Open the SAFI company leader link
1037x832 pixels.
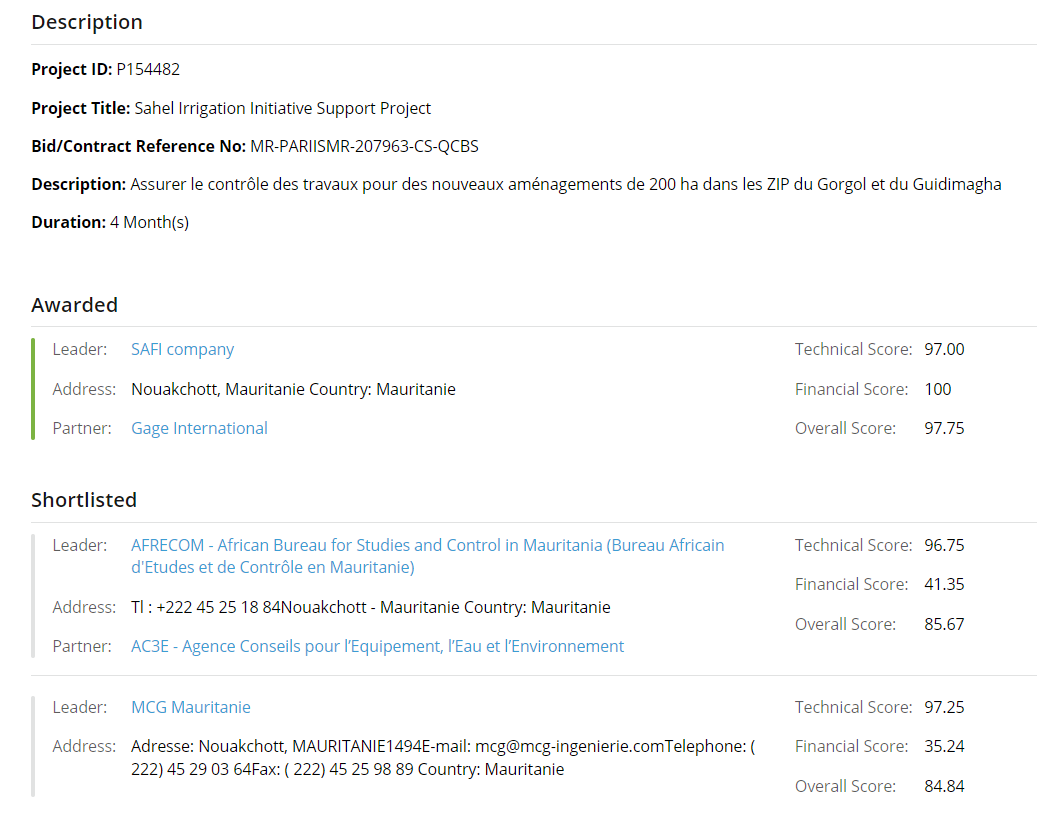182,349
